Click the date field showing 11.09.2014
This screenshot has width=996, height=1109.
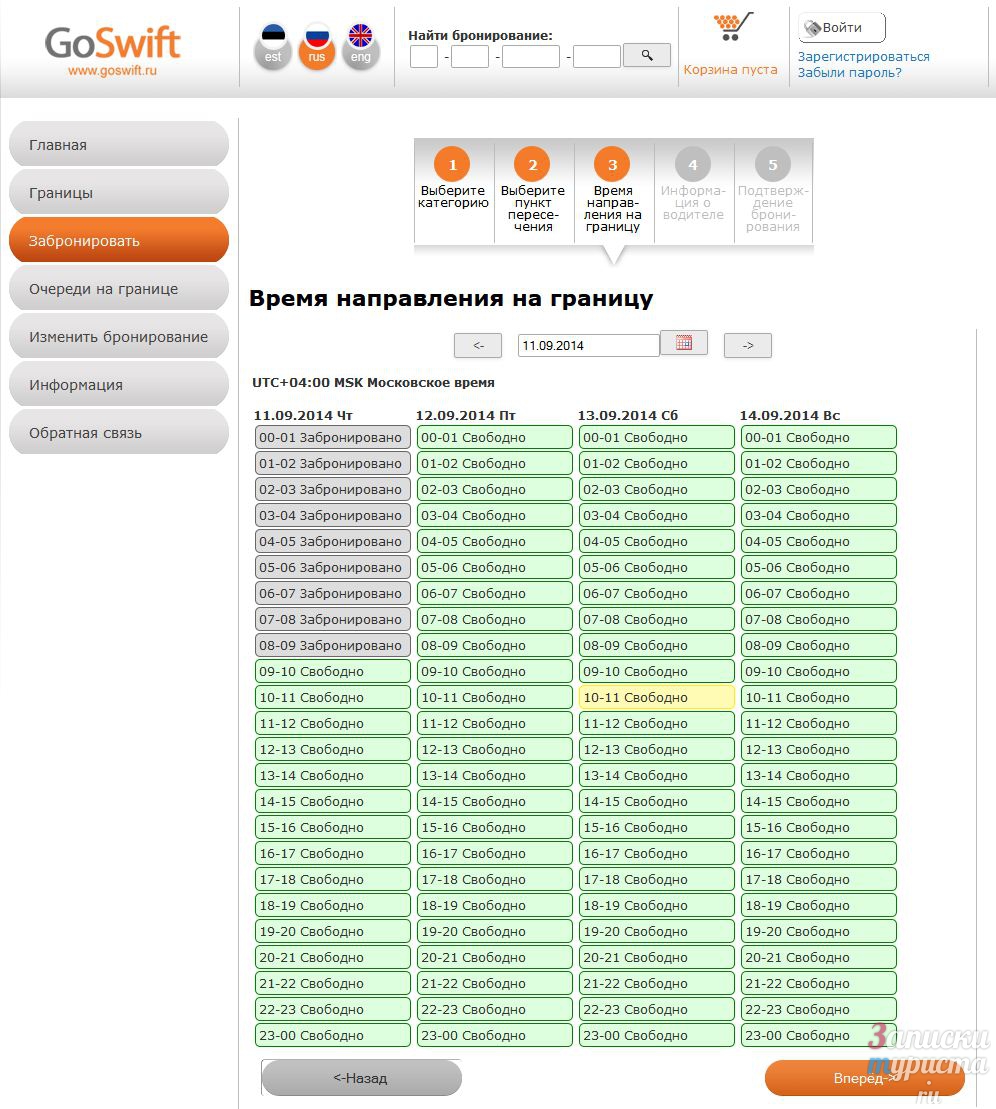pos(588,345)
